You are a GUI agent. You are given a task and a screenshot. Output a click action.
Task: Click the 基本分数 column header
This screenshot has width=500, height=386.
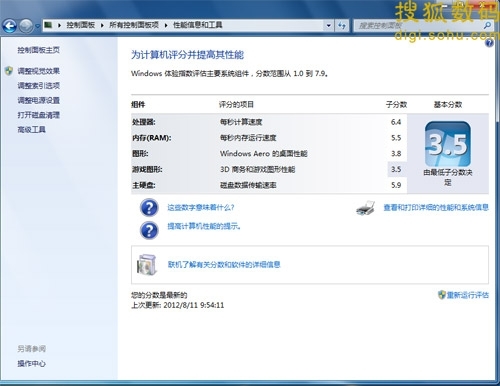click(448, 105)
